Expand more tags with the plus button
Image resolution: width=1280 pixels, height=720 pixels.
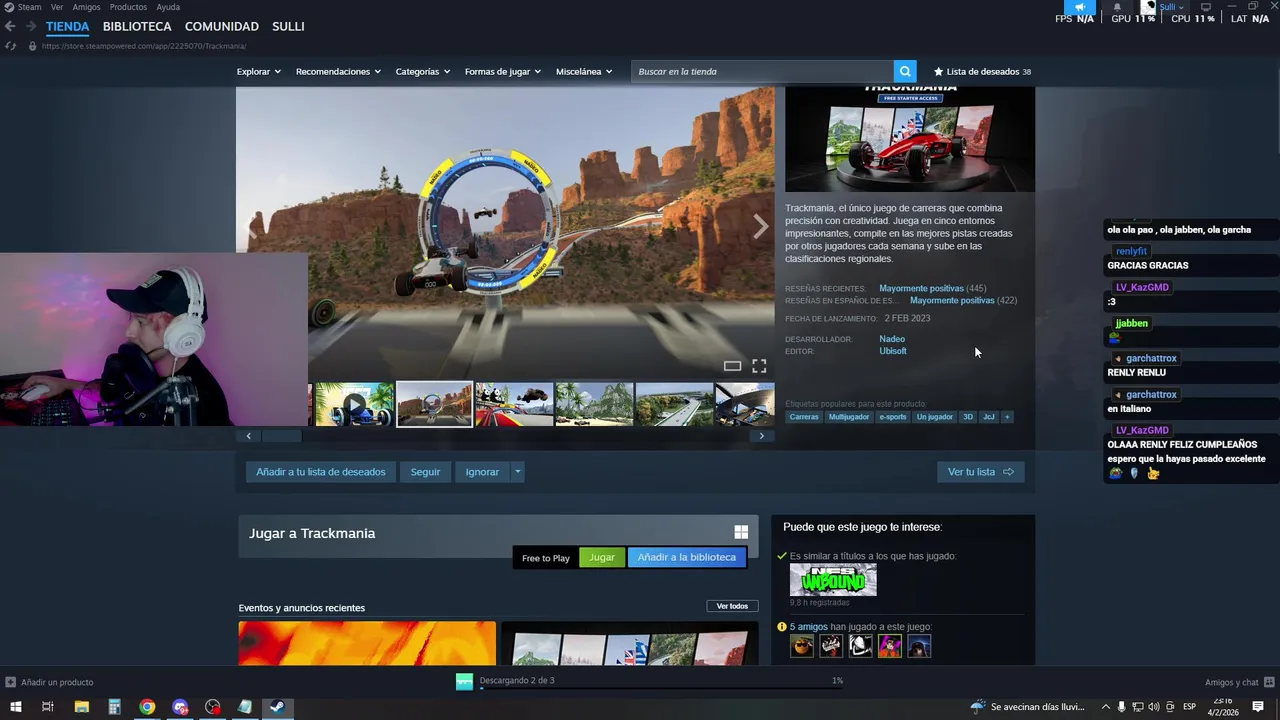[1007, 417]
